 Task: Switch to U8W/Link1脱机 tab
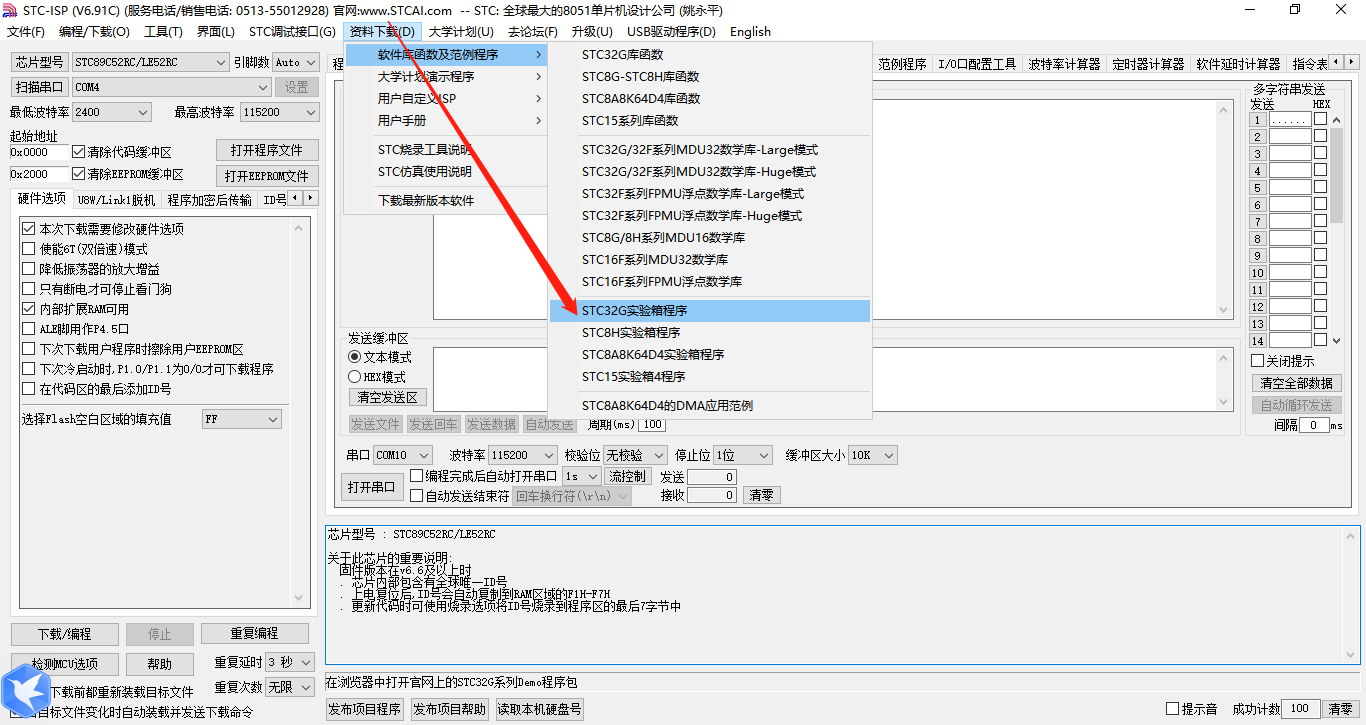click(x=117, y=200)
